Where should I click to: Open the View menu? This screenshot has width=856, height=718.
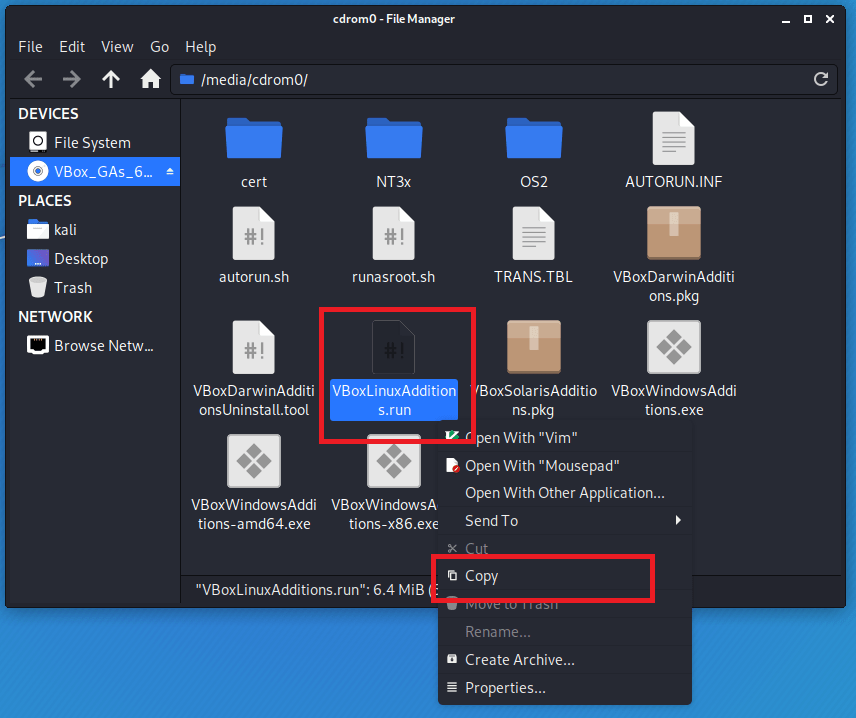117,47
